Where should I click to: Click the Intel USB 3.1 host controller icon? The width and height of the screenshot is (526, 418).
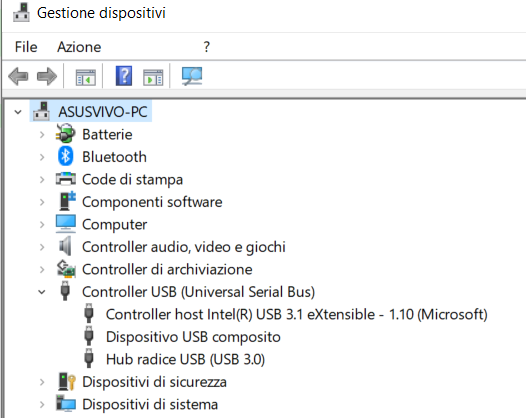coord(89,313)
